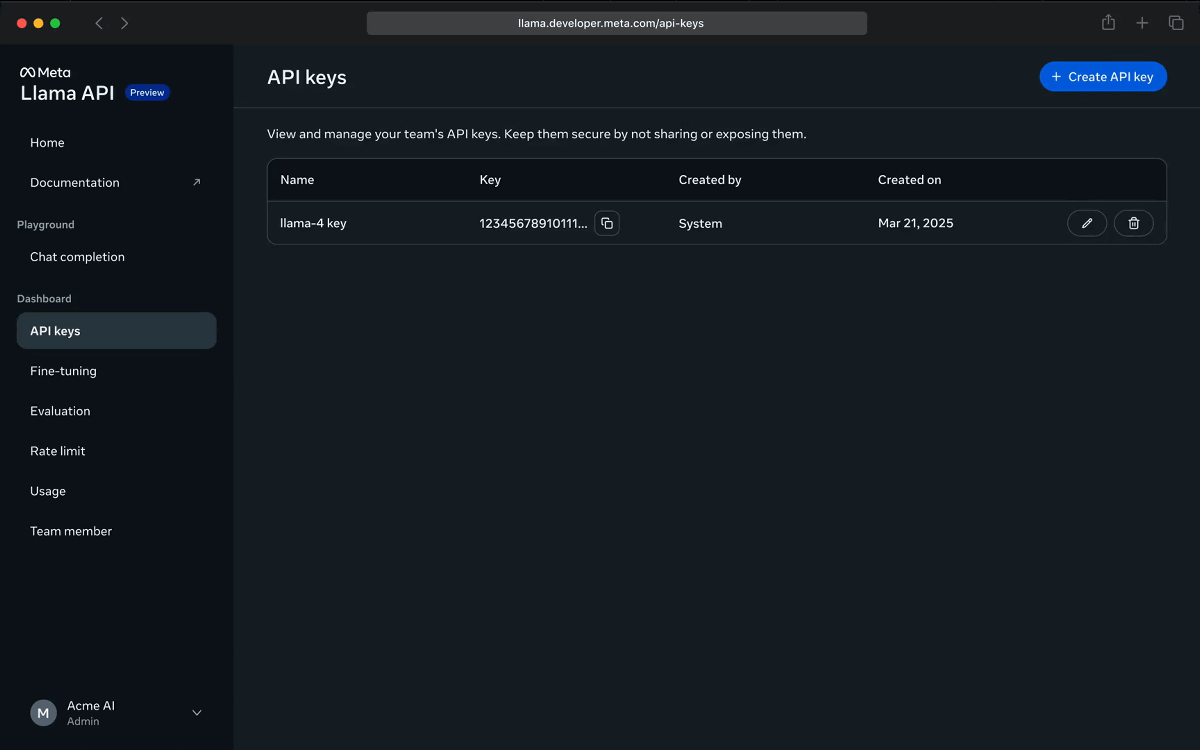Viewport: 1200px width, 750px height.
Task: Click the Acme AI avatar icon
Action: [43, 713]
